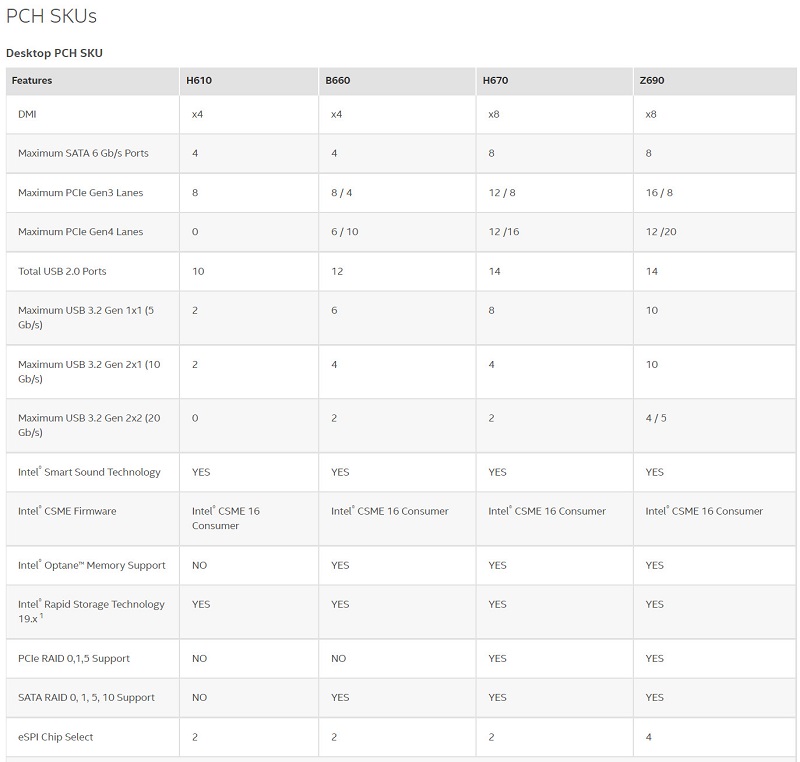Select the Maximum PCIe Gen3 Lanes row label

point(81,192)
